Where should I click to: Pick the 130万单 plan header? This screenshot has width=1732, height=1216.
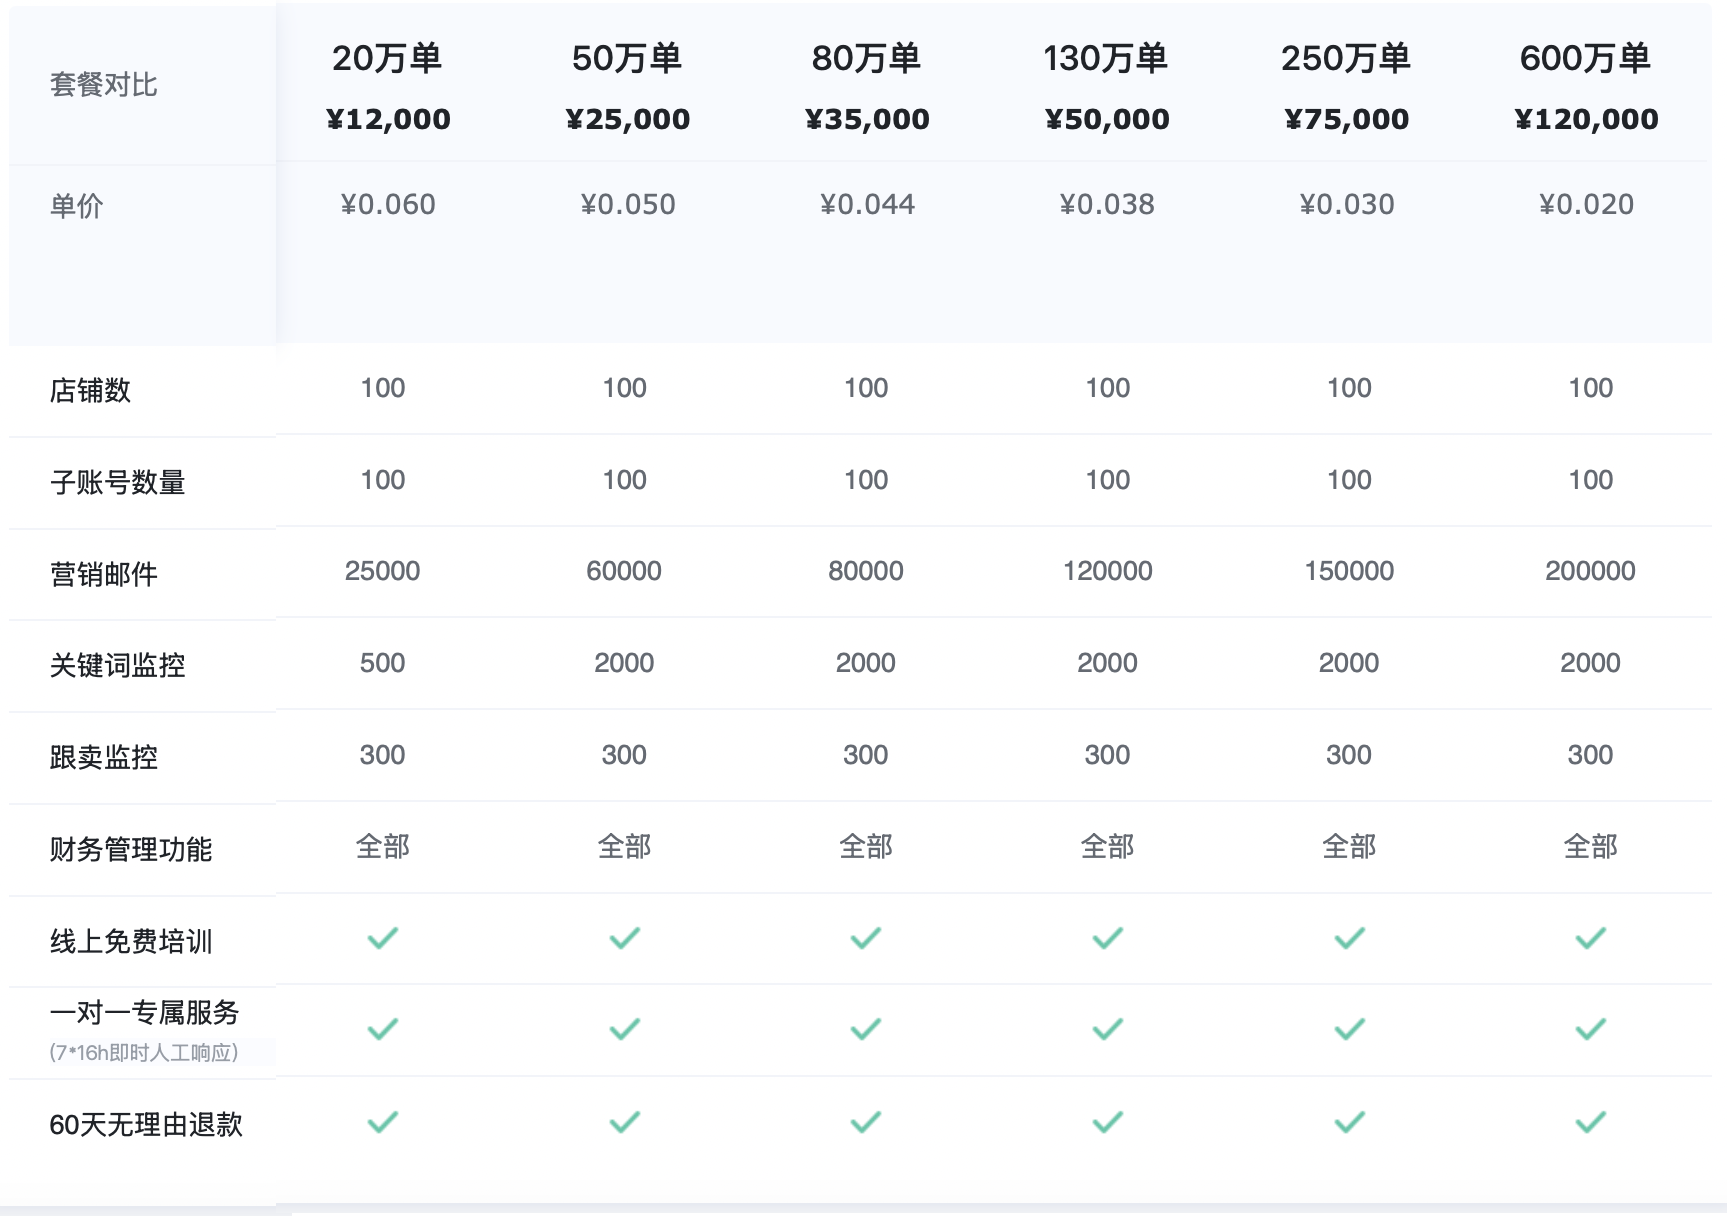(x=1106, y=59)
